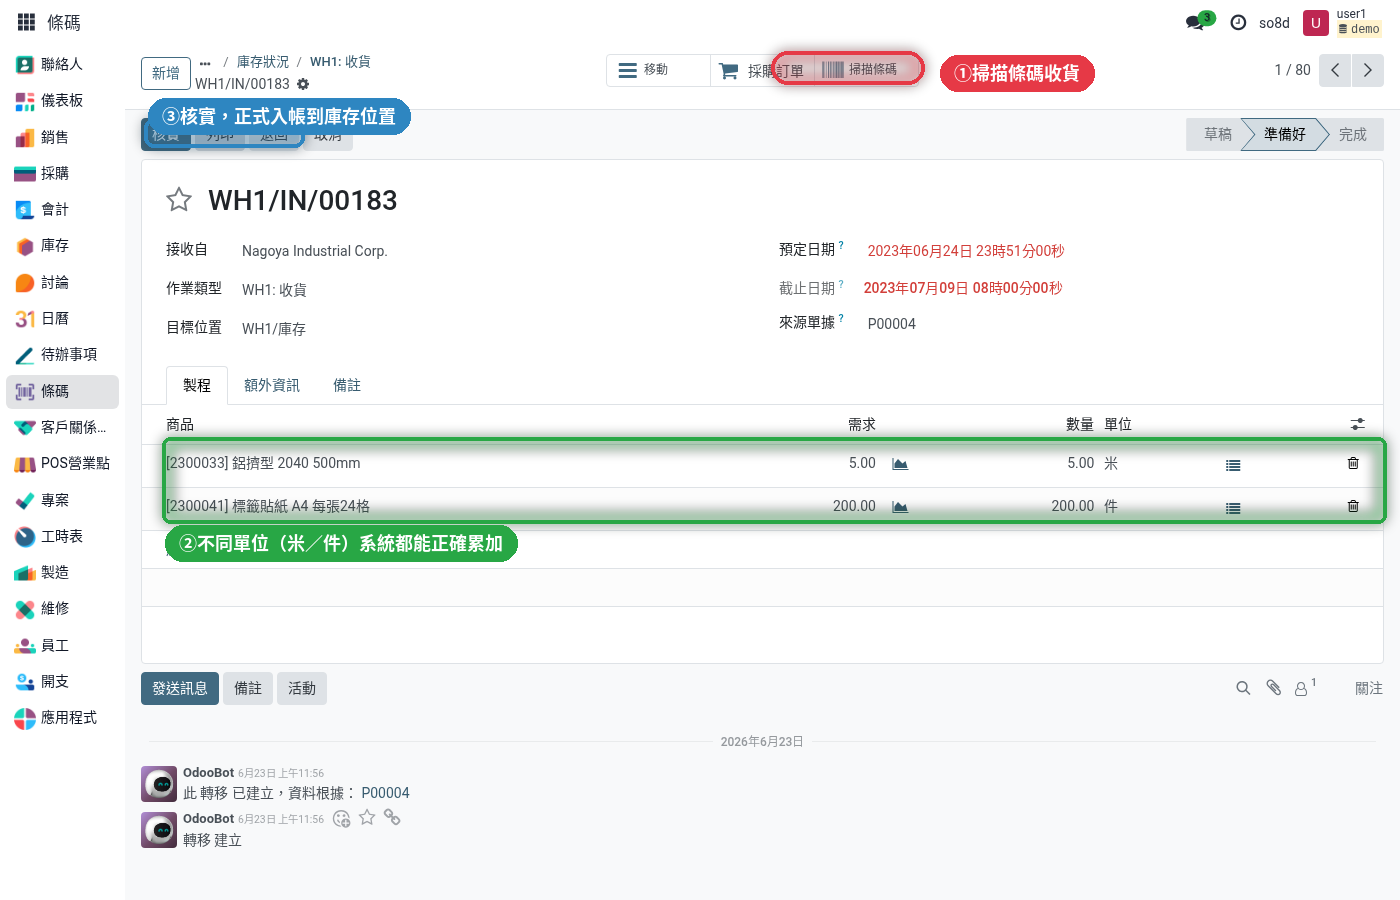1400x900 pixels.
Task: Add reaction to OdooBot 轉移 建立 message
Action: [x=341, y=819]
